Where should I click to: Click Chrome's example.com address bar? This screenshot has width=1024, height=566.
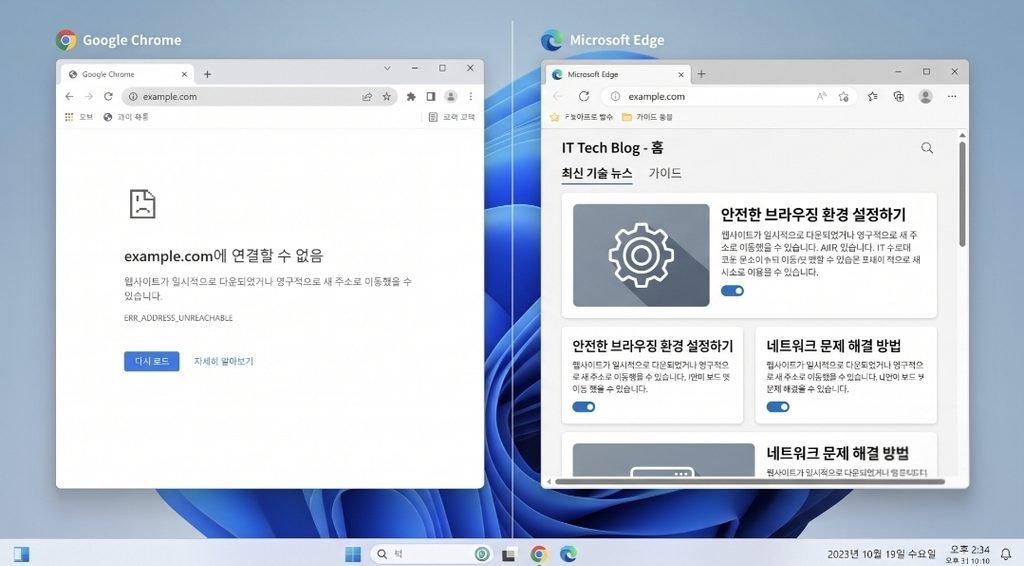point(259,97)
